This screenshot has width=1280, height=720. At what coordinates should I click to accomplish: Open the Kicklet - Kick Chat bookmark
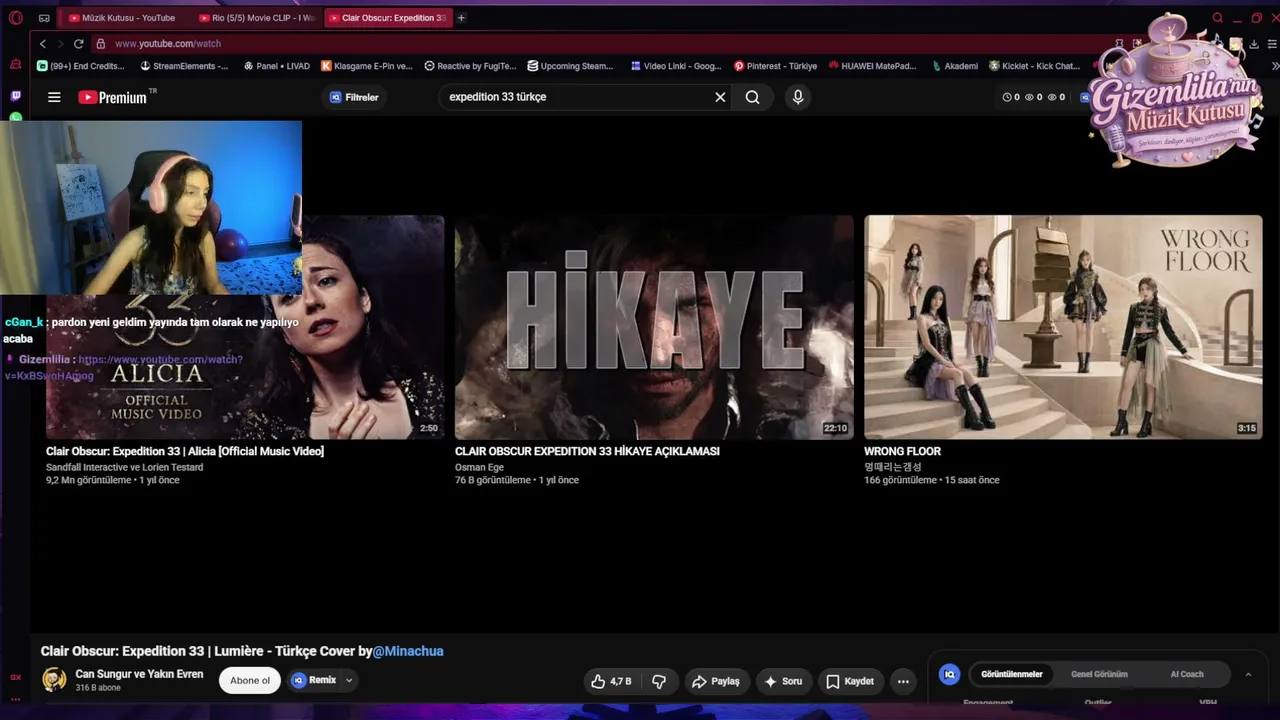coord(1035,66)
